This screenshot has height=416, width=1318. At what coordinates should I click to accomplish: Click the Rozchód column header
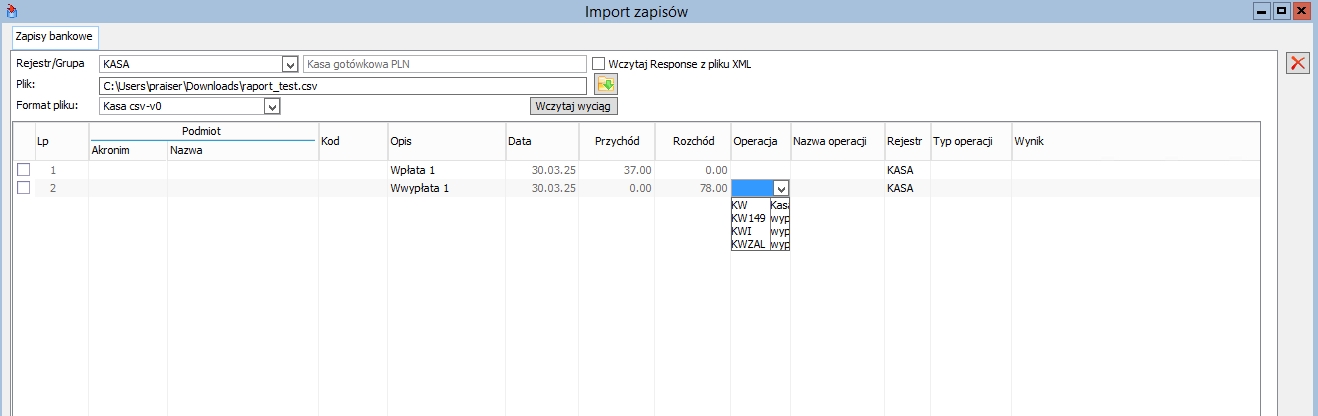693,142
